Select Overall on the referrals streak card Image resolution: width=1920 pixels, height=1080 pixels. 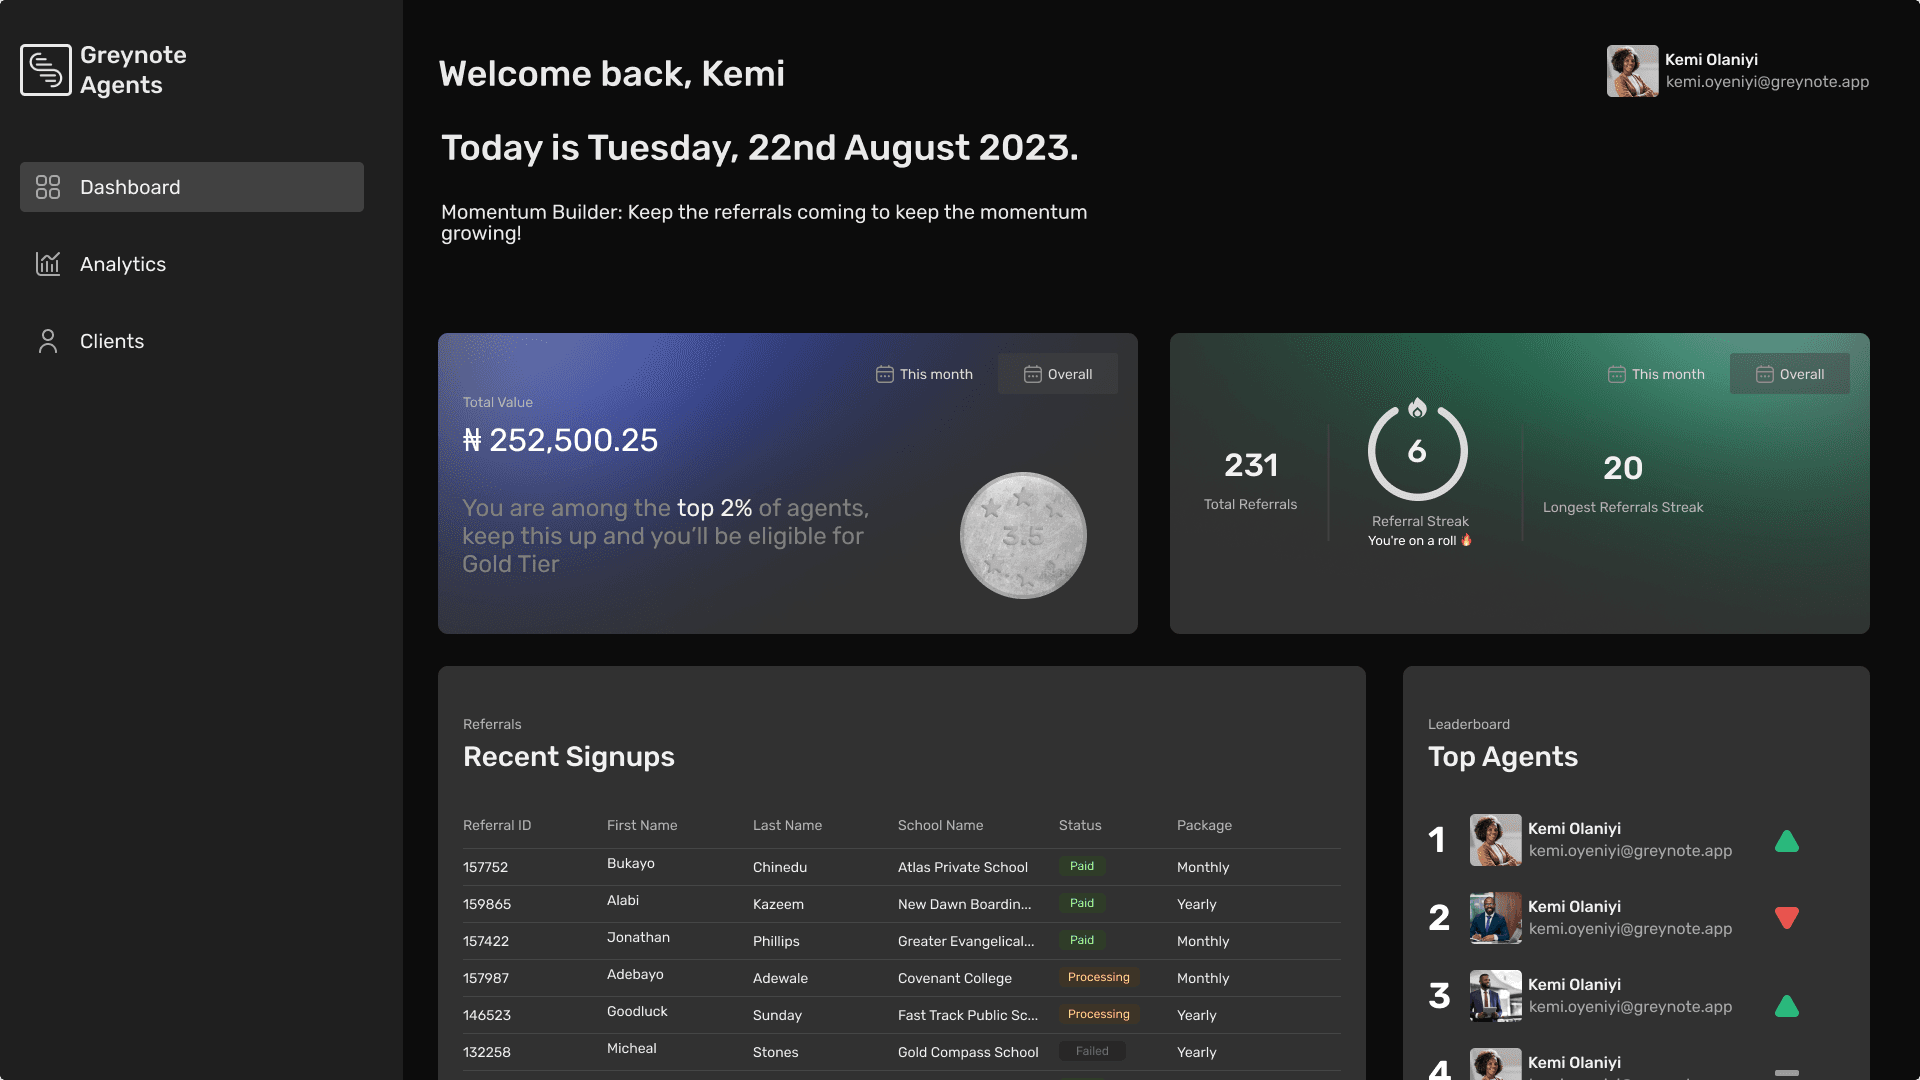pos(1790,374)
